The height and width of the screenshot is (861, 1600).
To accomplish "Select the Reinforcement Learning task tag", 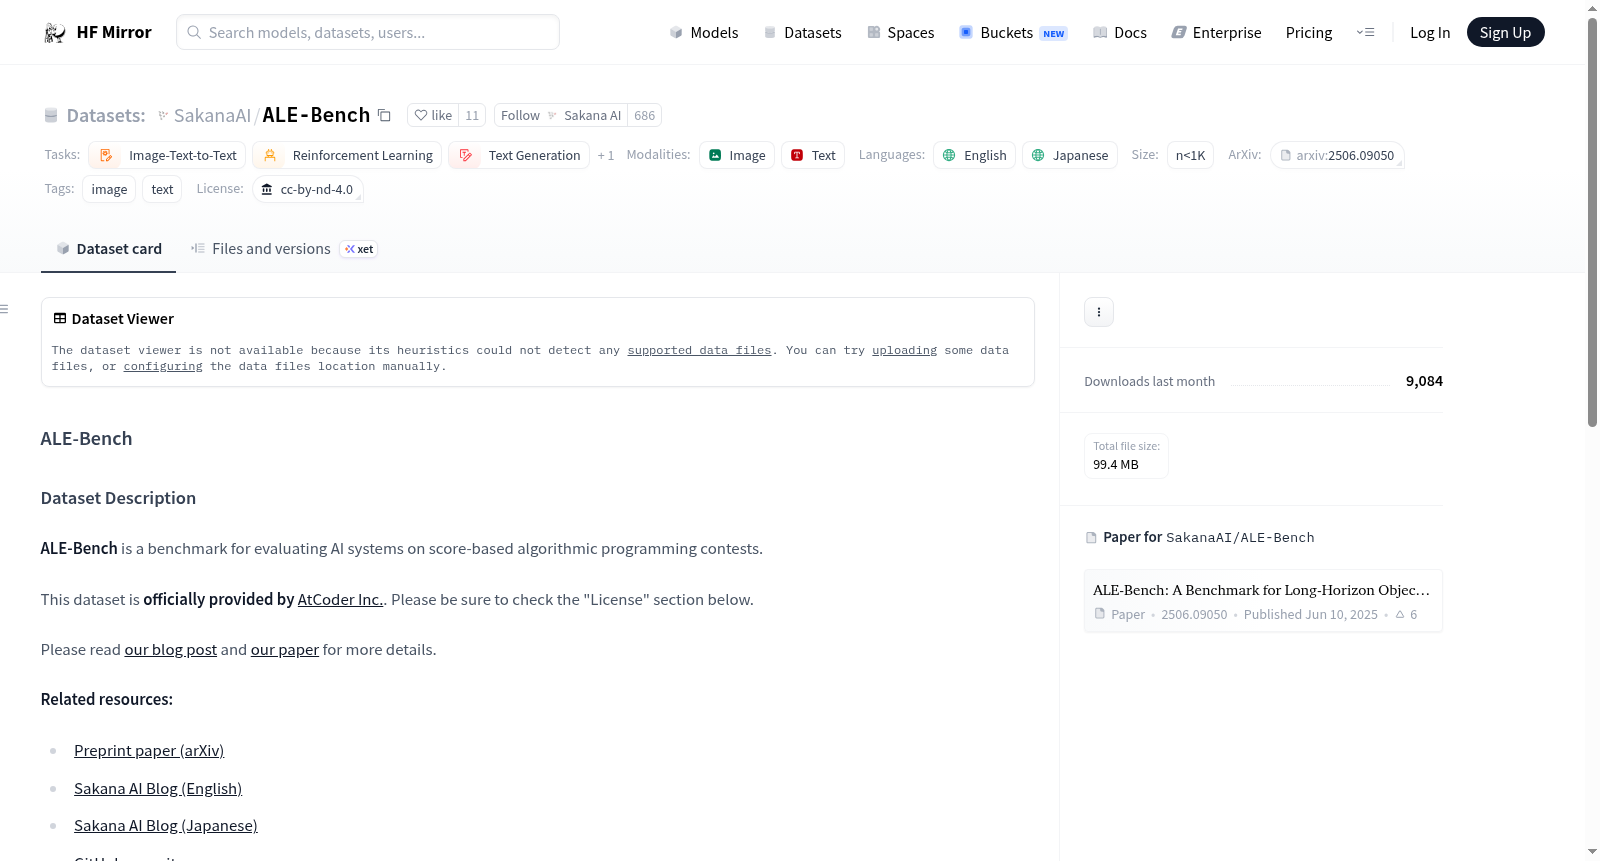I will pos(347,155).
